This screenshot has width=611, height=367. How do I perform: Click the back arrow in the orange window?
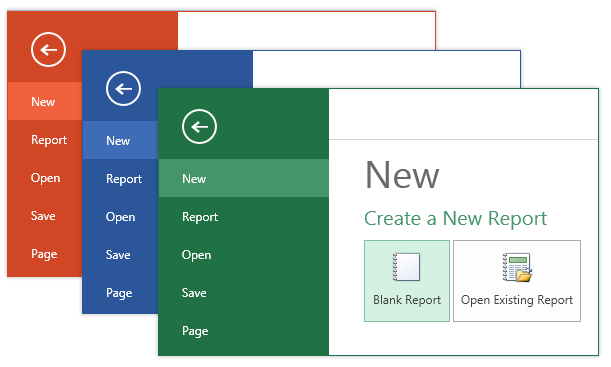tap(48, 50)
